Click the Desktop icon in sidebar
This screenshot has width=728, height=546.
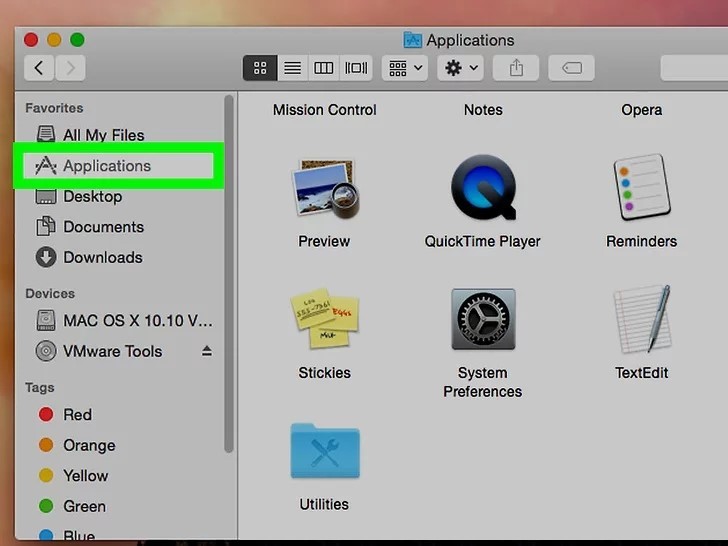point(46,197)
